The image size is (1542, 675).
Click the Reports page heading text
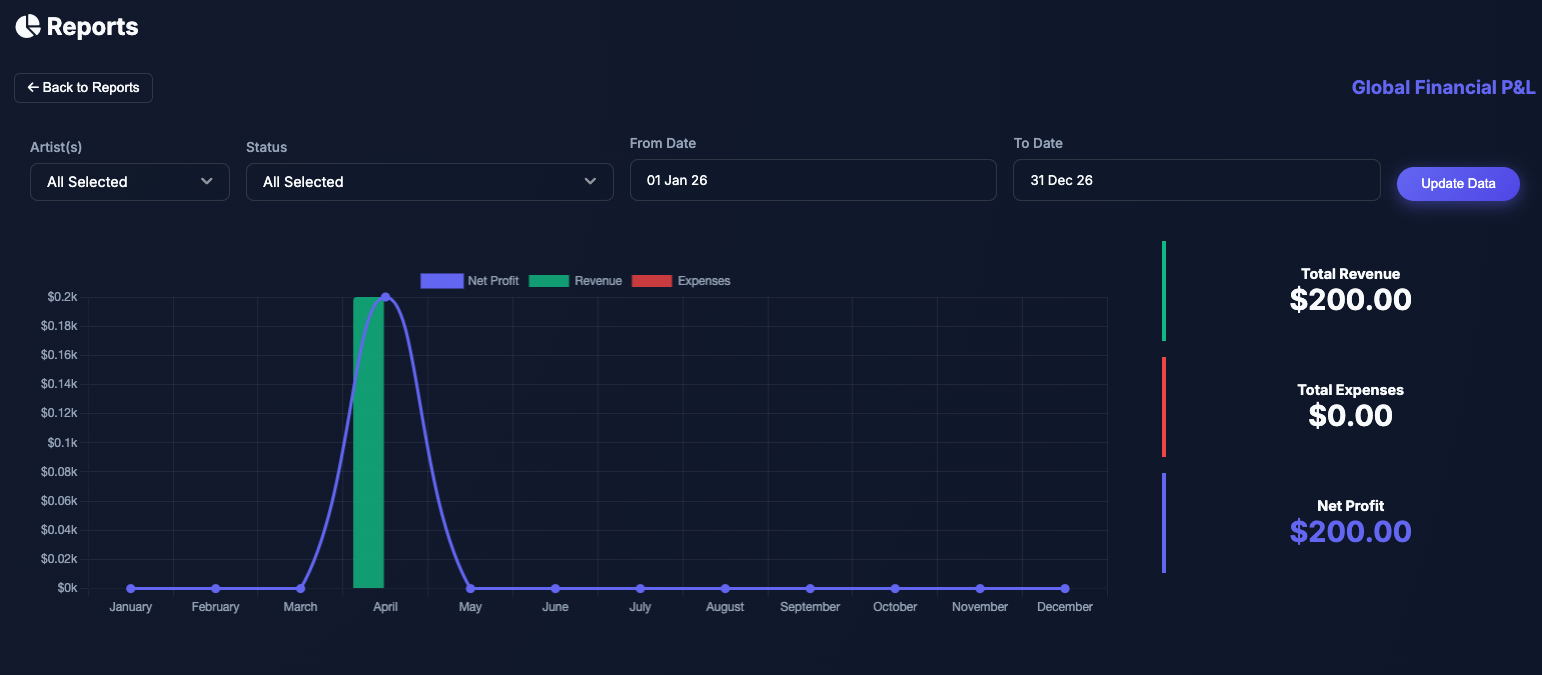pyautogui.click(x=93, y=27)
